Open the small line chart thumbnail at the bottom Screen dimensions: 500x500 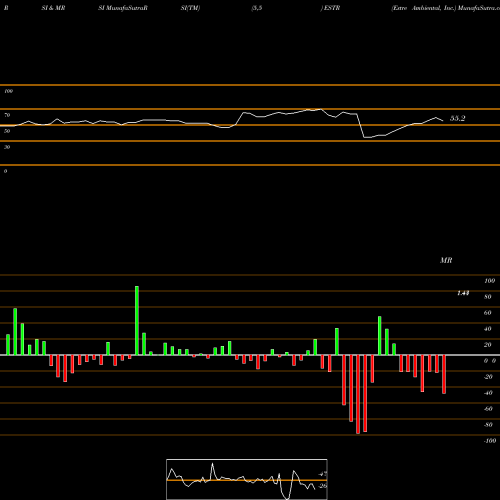point(247,479)
